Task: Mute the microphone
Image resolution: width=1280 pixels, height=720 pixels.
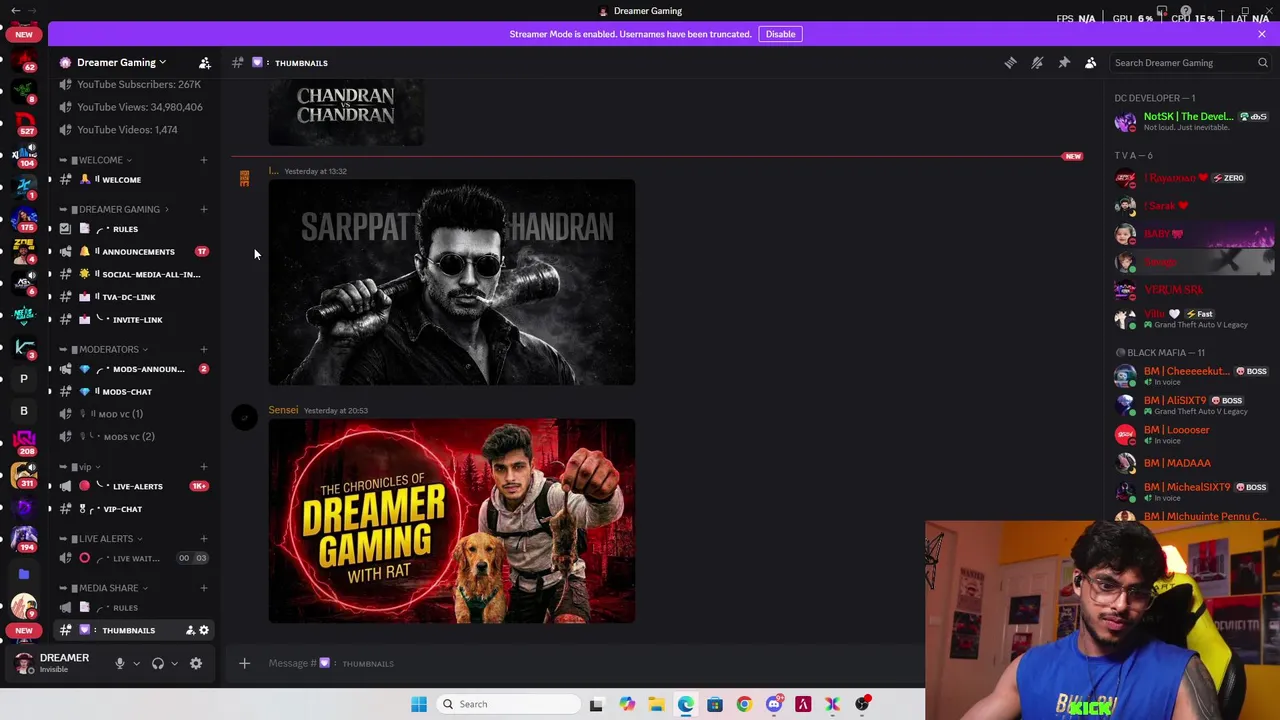Action: coord(119,663)
